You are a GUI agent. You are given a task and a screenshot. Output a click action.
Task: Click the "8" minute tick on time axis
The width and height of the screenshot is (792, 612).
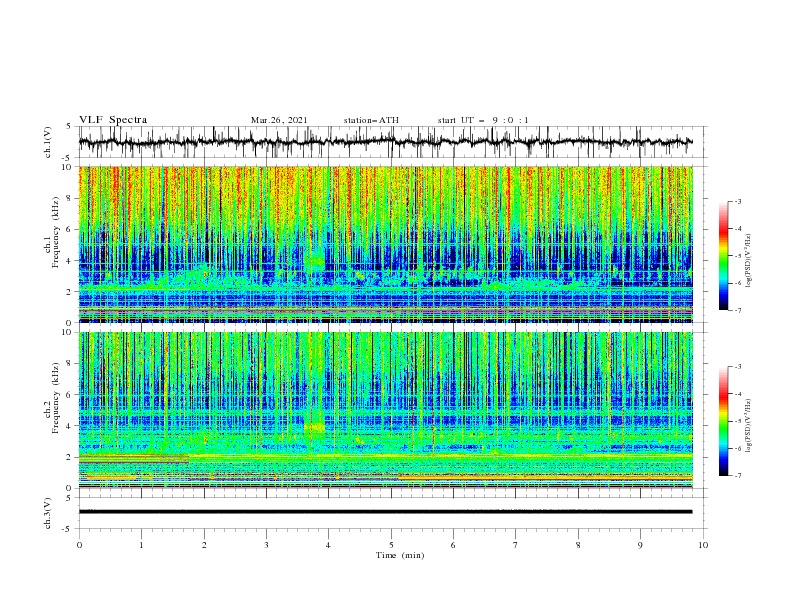(578, 545)
